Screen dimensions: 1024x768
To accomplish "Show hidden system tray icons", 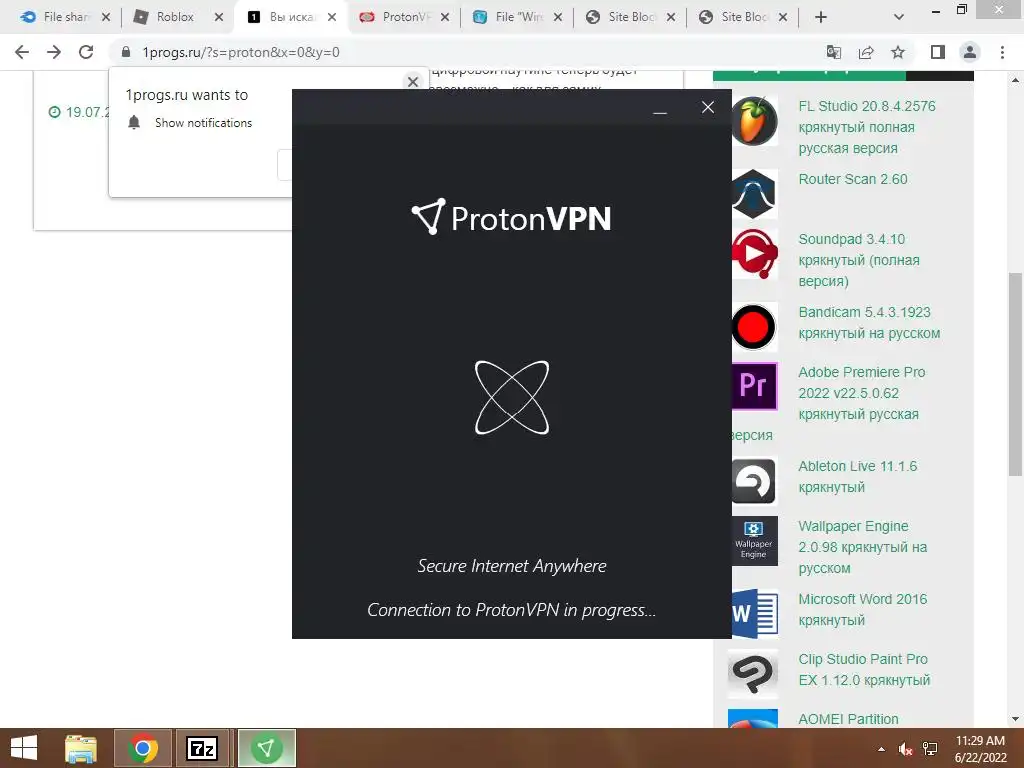I will 882,749.
